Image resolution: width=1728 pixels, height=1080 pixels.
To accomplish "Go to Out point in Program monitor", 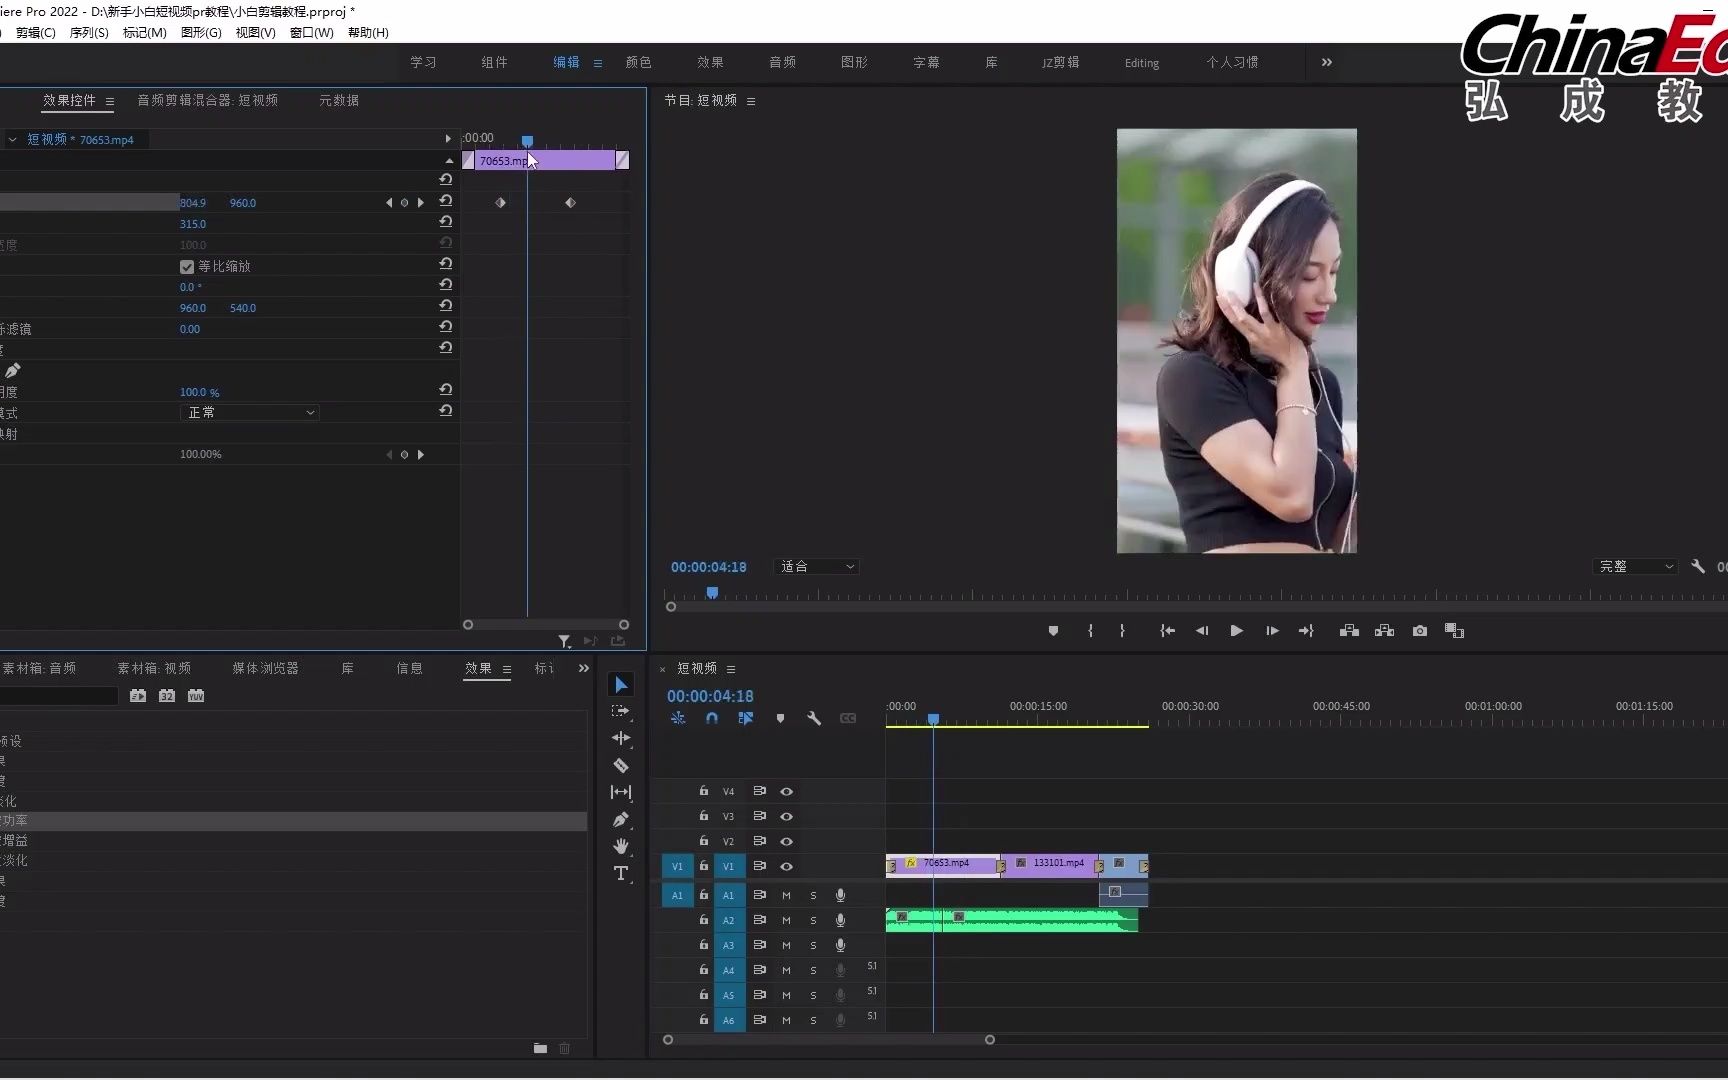I will 1306,631.
